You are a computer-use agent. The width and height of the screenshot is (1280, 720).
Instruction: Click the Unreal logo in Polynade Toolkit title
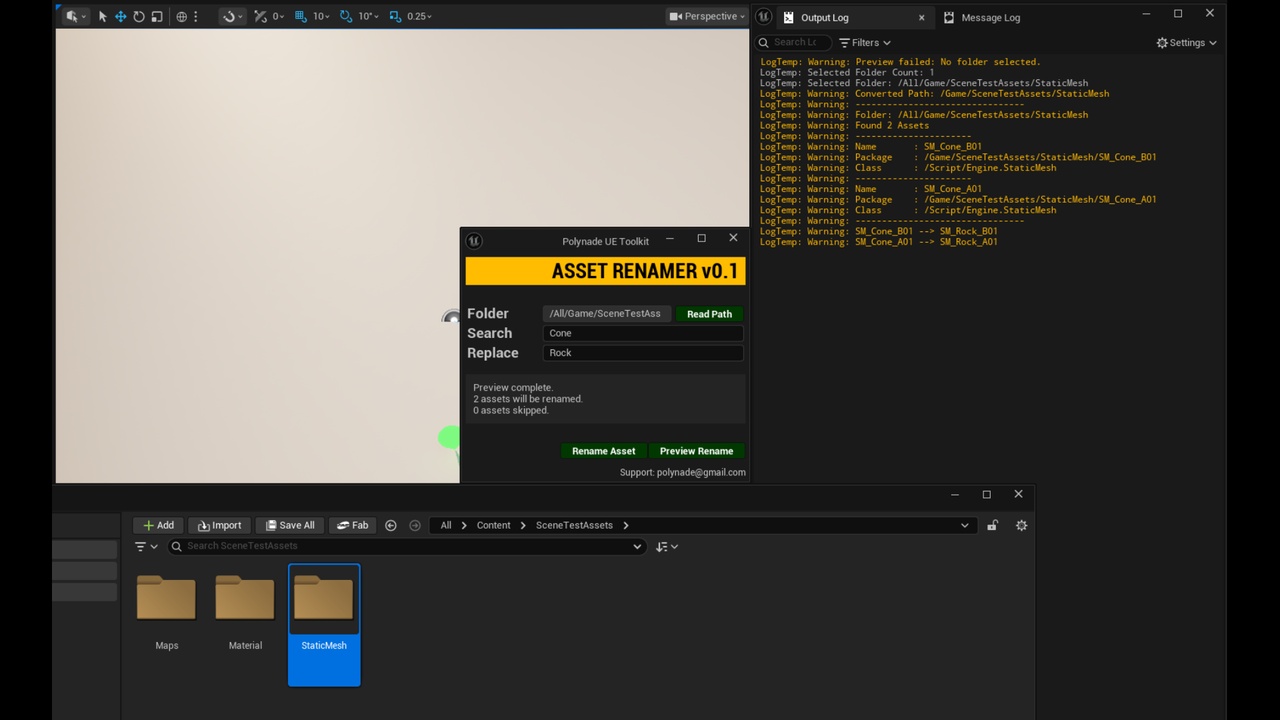click(474, 241)
